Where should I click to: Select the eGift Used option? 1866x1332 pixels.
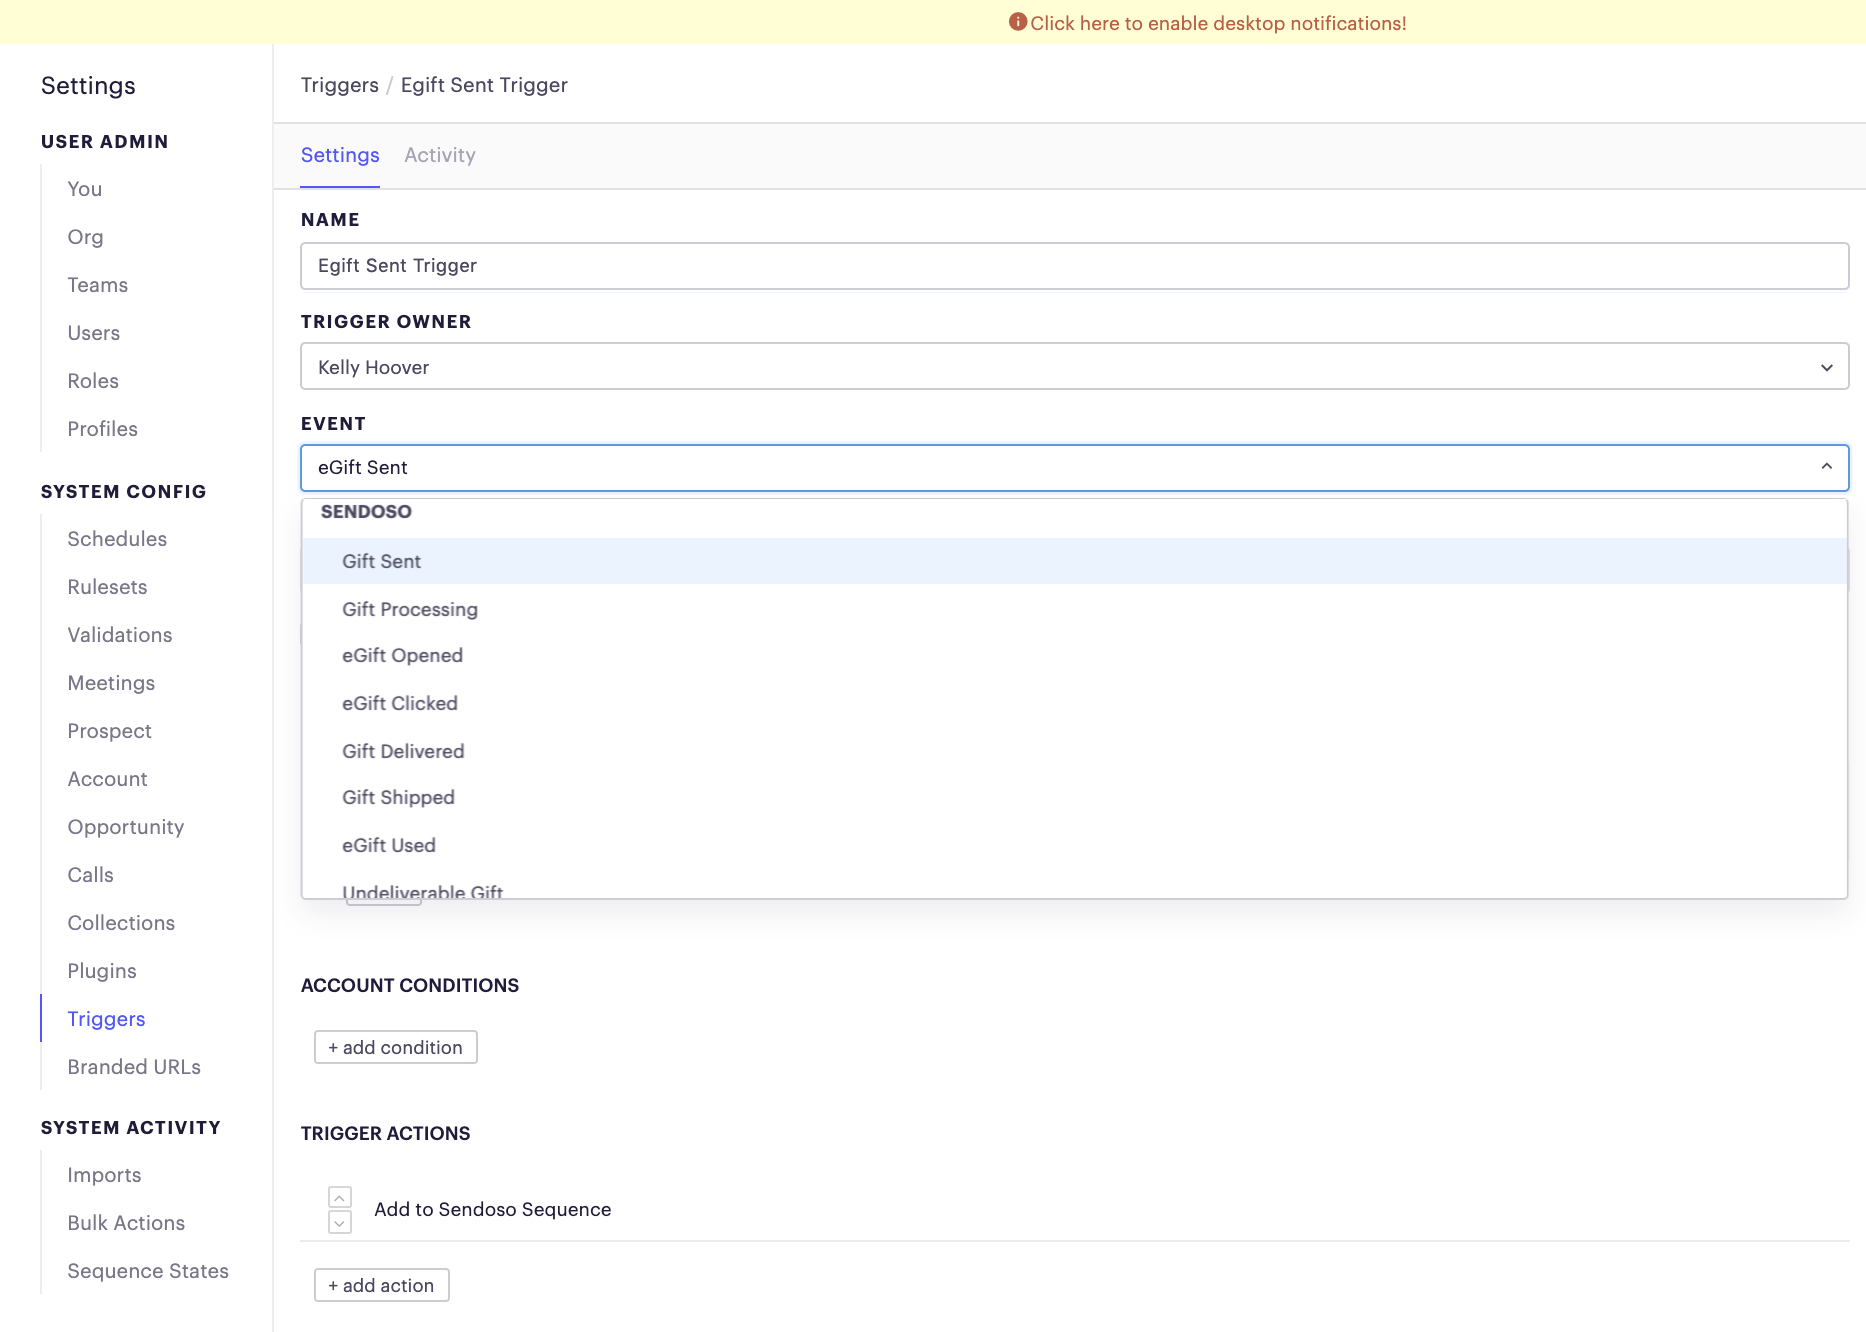(x=388, y=845)
